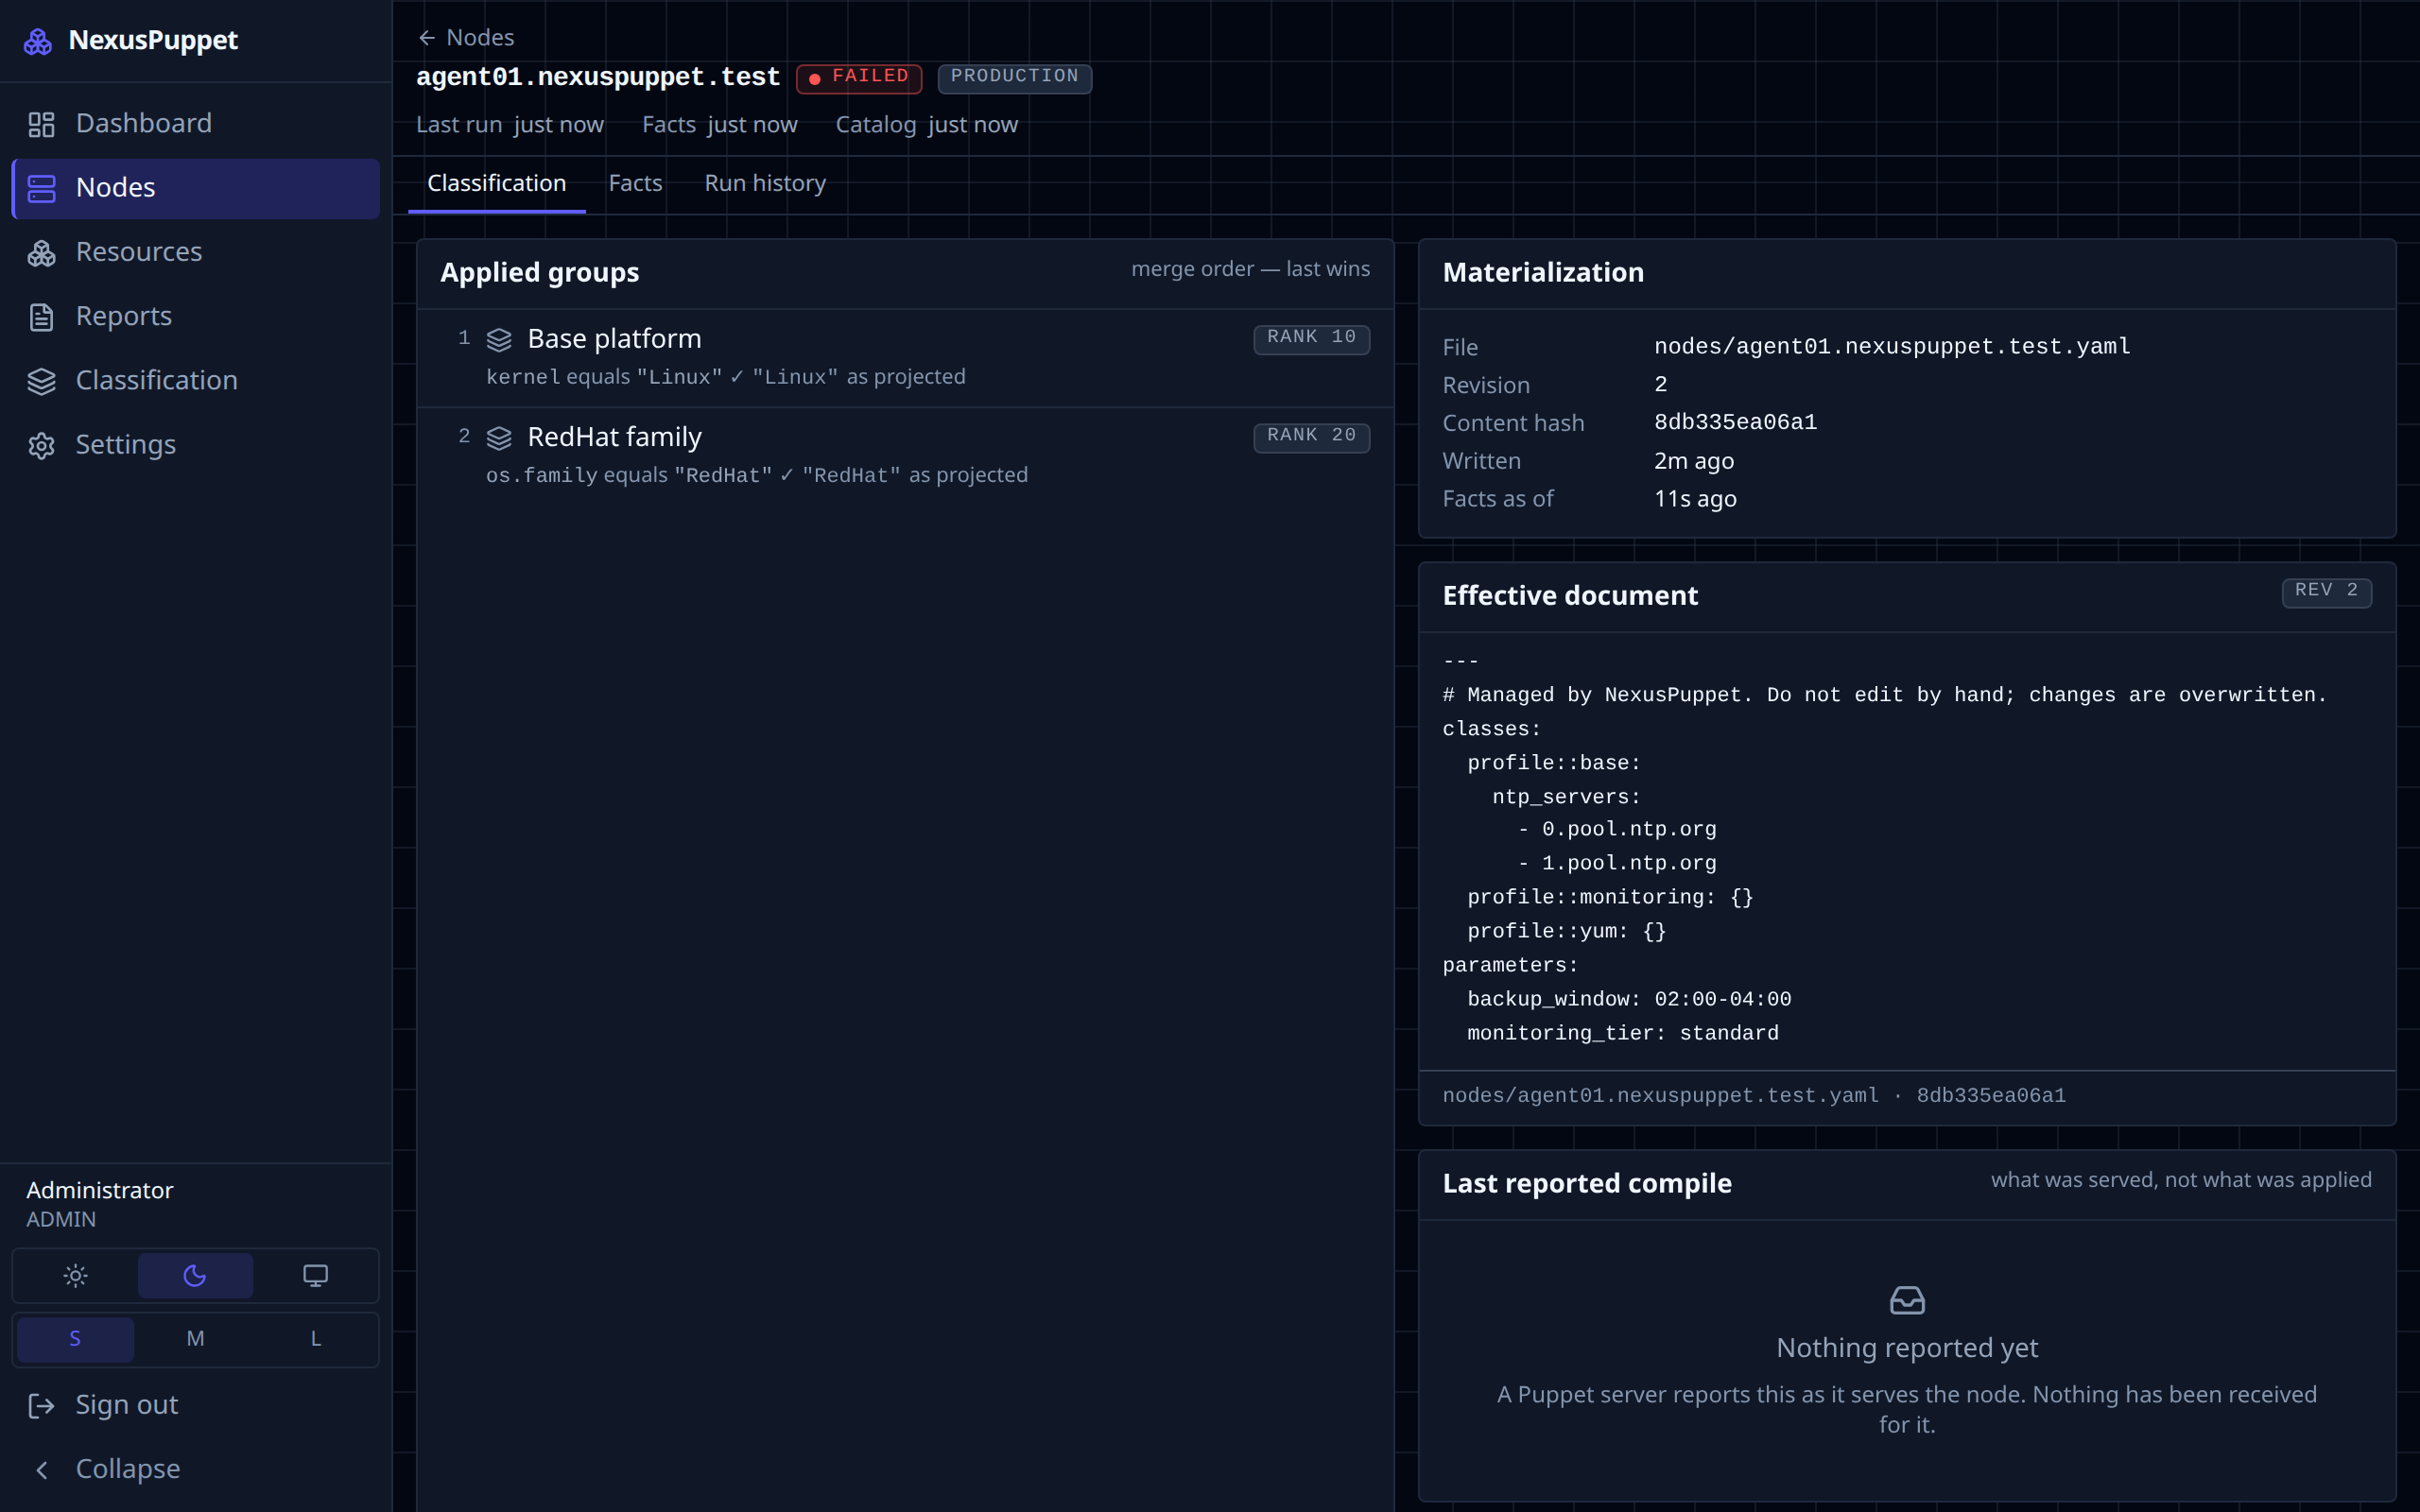Click the Sign out label
The width and height of the screenshot is (2420, 1512).
[127, 1405]
